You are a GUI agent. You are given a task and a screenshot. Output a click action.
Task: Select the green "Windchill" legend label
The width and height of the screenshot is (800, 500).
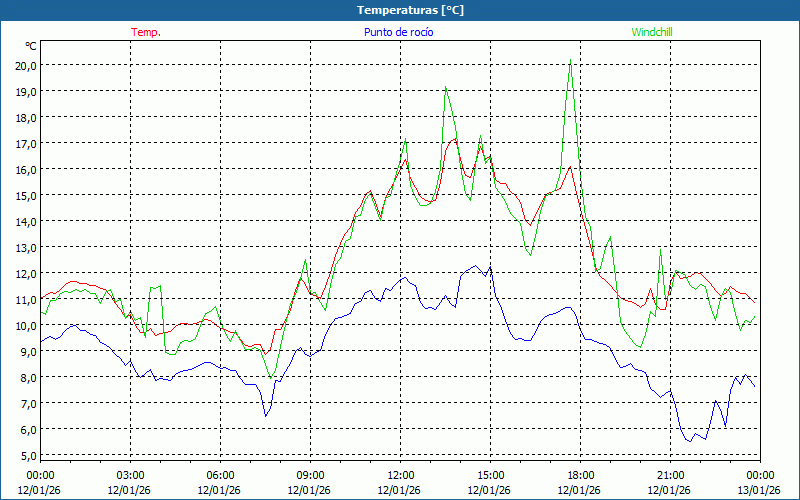pyautogui.click(x=652, y=32)
